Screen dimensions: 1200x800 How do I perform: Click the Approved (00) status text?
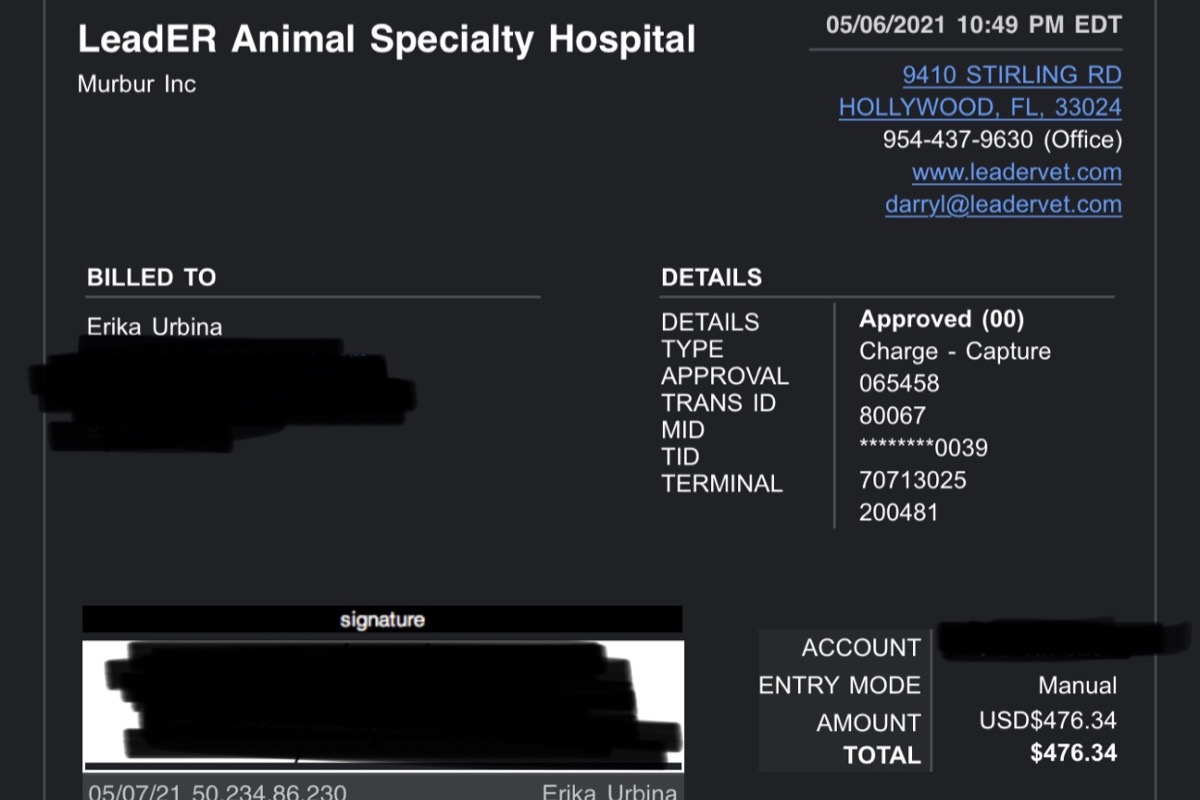(x=941, y=320)
